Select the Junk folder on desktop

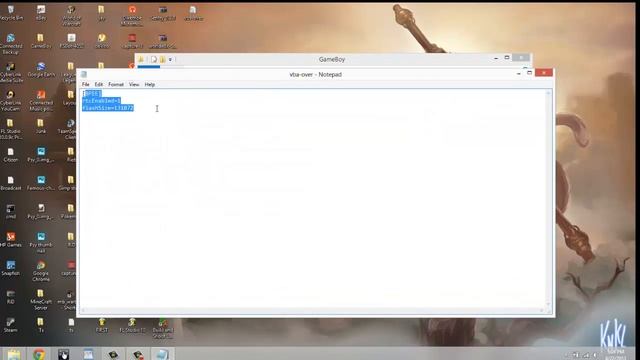tap(40, 126)
